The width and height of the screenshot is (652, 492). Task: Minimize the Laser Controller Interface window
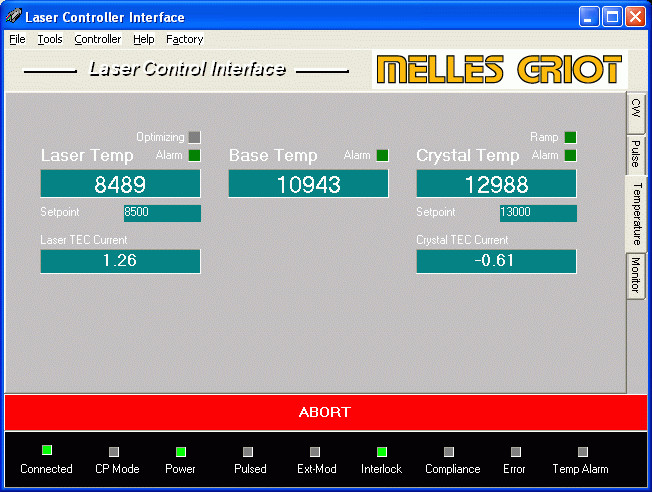589,17
